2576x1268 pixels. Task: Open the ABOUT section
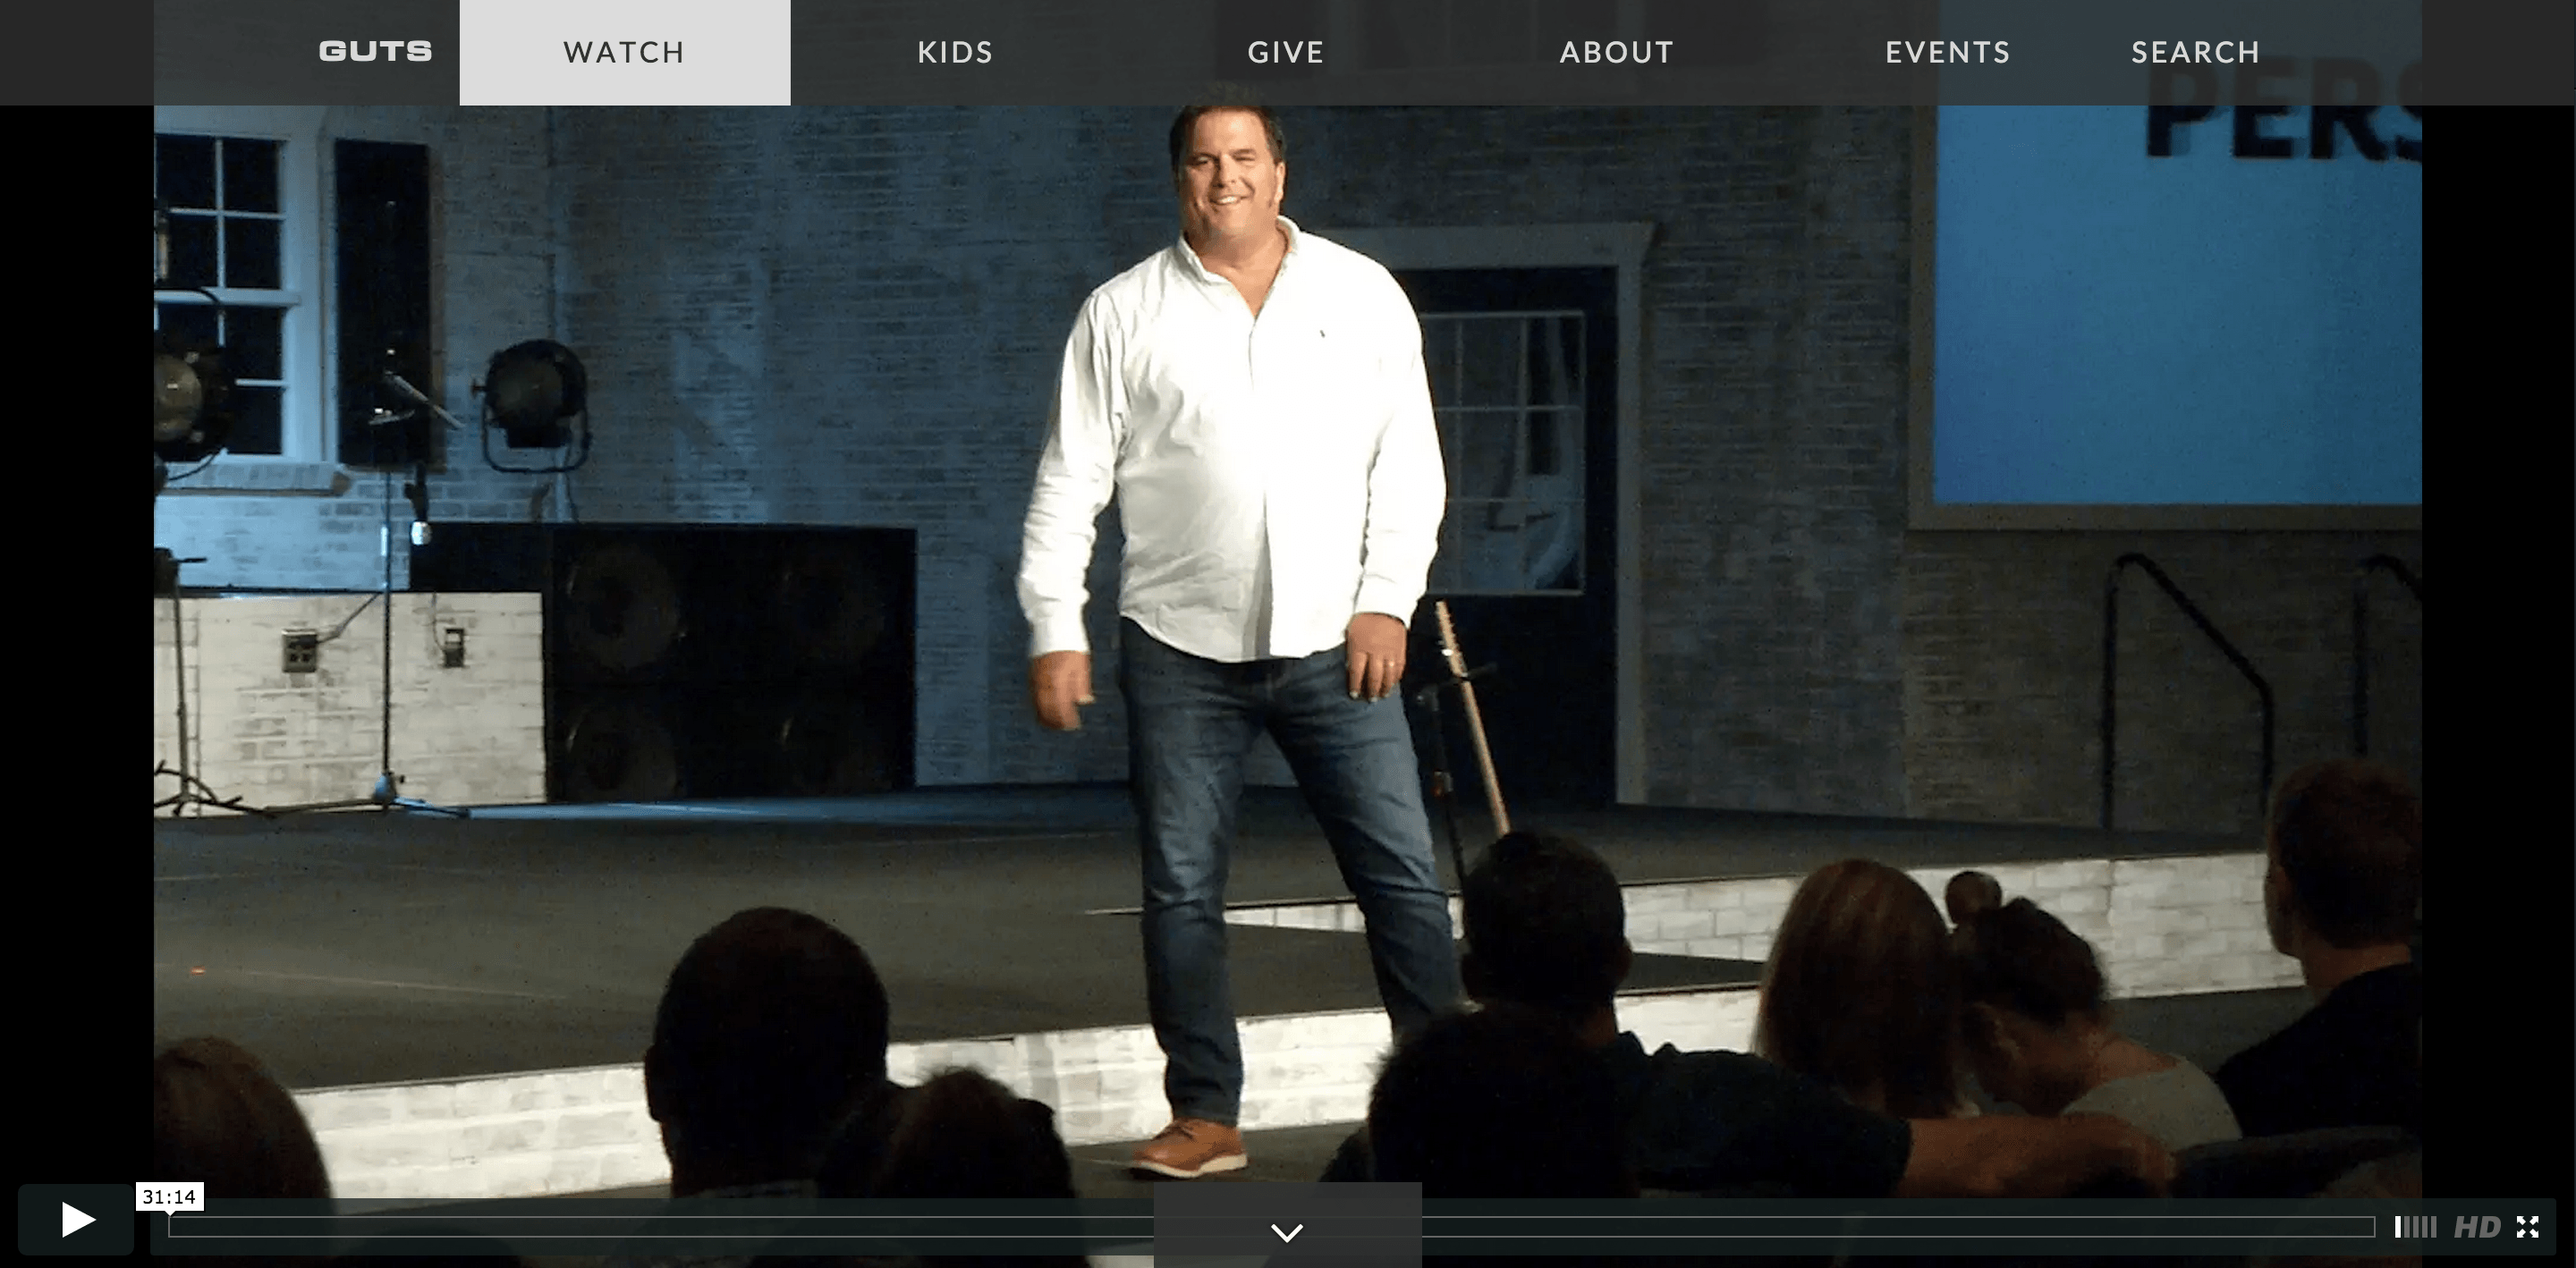[1616, 52]
